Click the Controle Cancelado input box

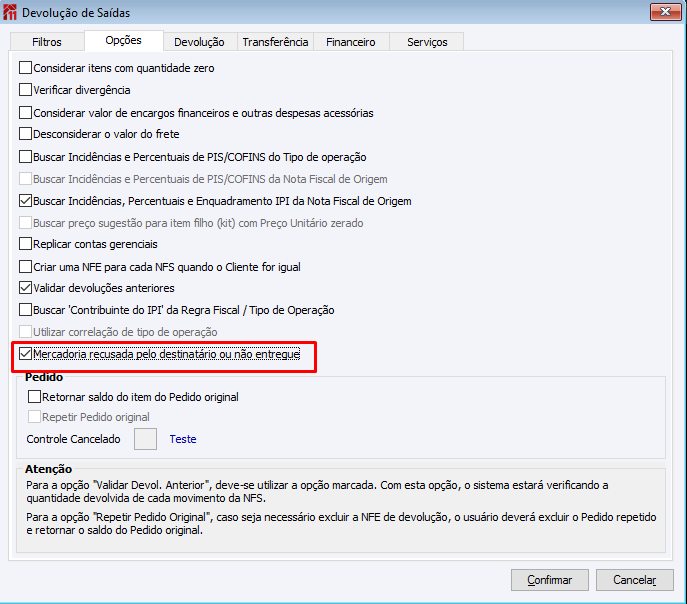click(x=145, y=439)
